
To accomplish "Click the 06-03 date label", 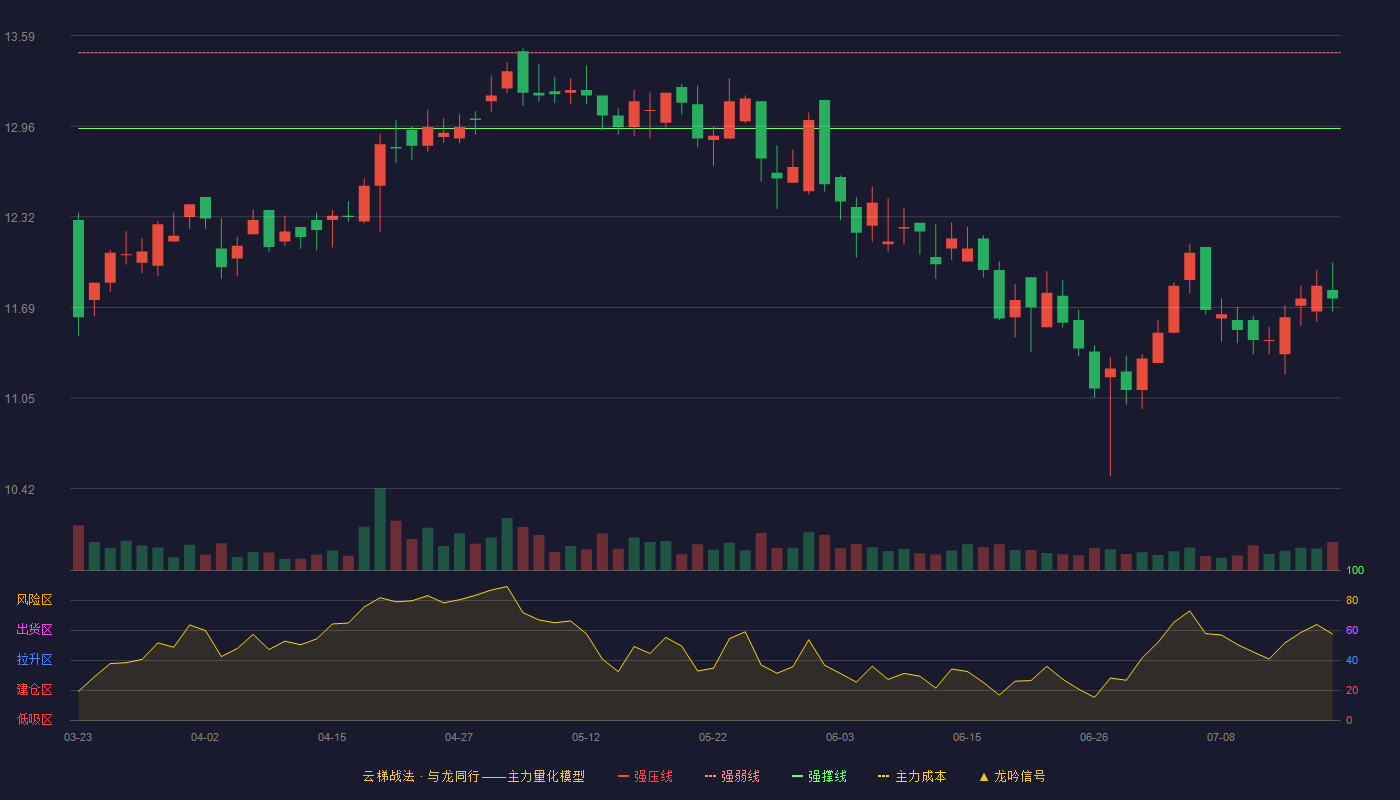I will [x=840, y=737].
